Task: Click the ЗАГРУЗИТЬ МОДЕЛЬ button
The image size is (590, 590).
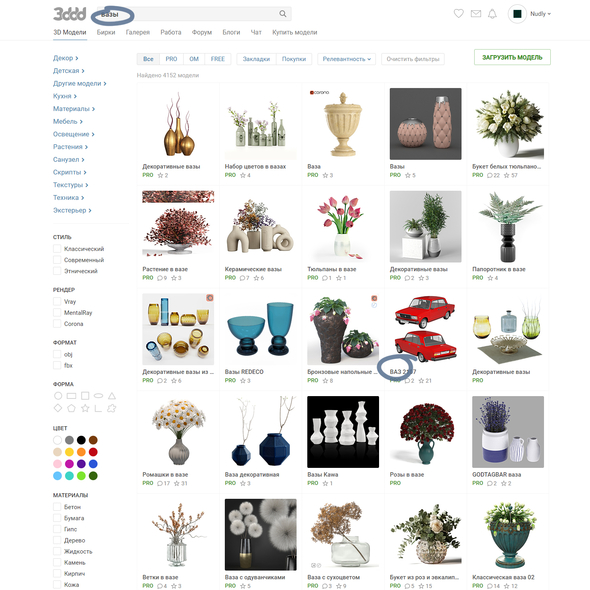Action: [512, 57]
